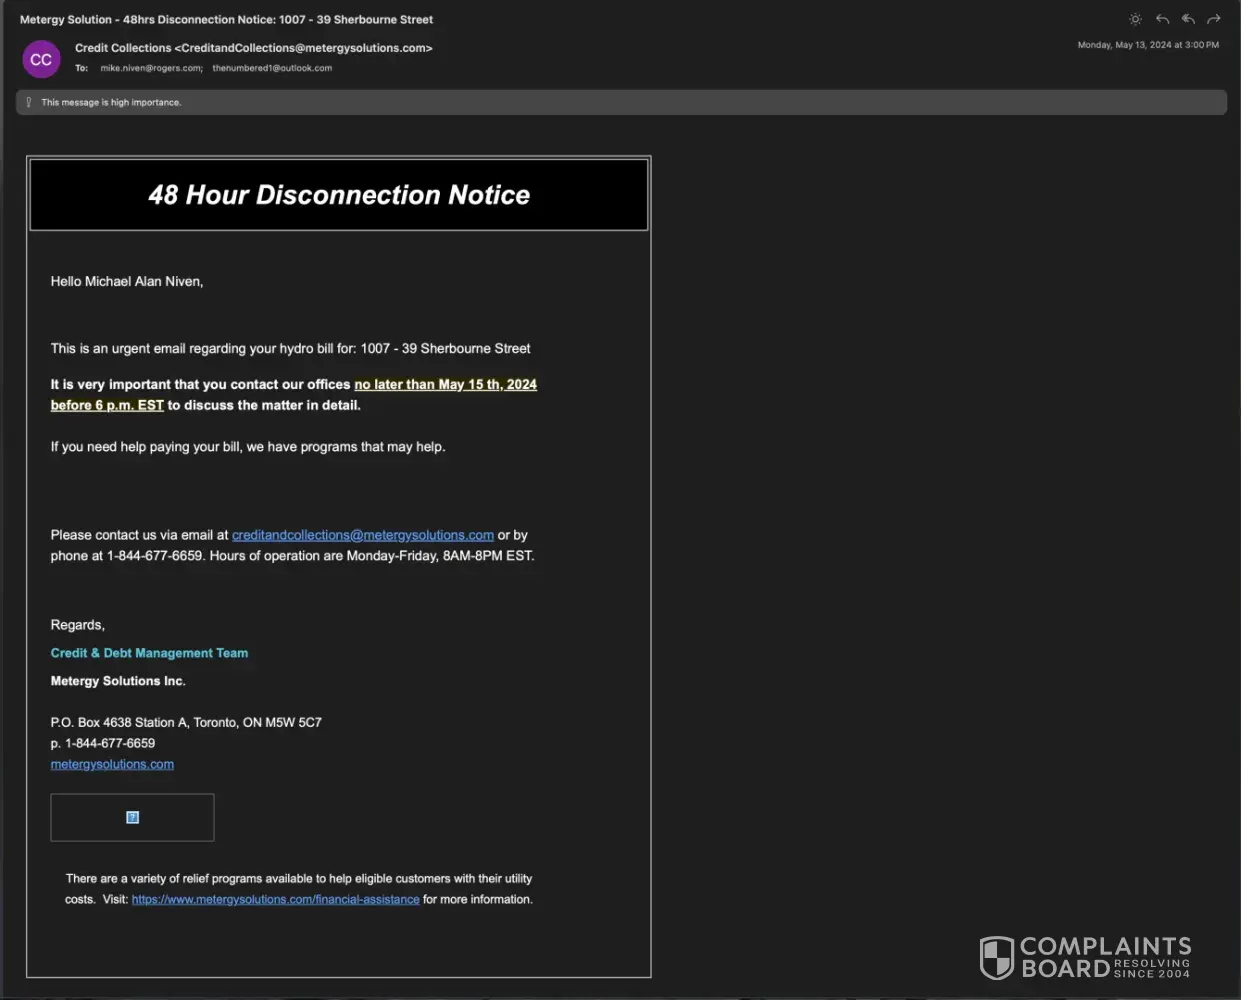Toggle the light/dark background sun icon
This screenshot has height=1000, width=1241.
point(1135,19)
